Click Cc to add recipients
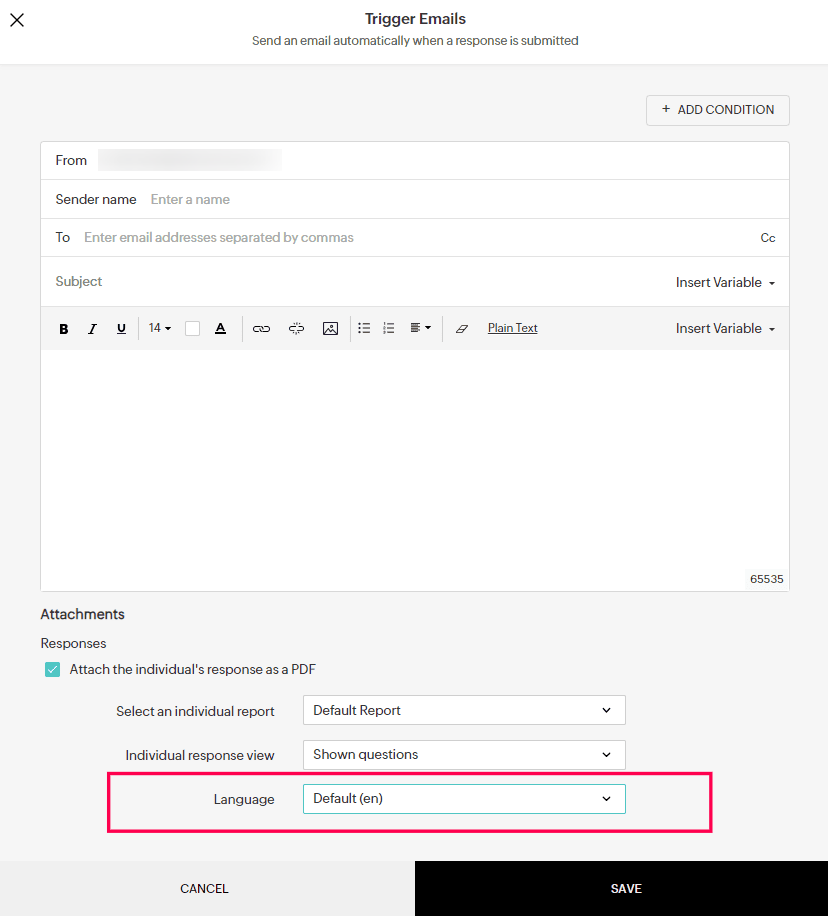 pos(768,238)
